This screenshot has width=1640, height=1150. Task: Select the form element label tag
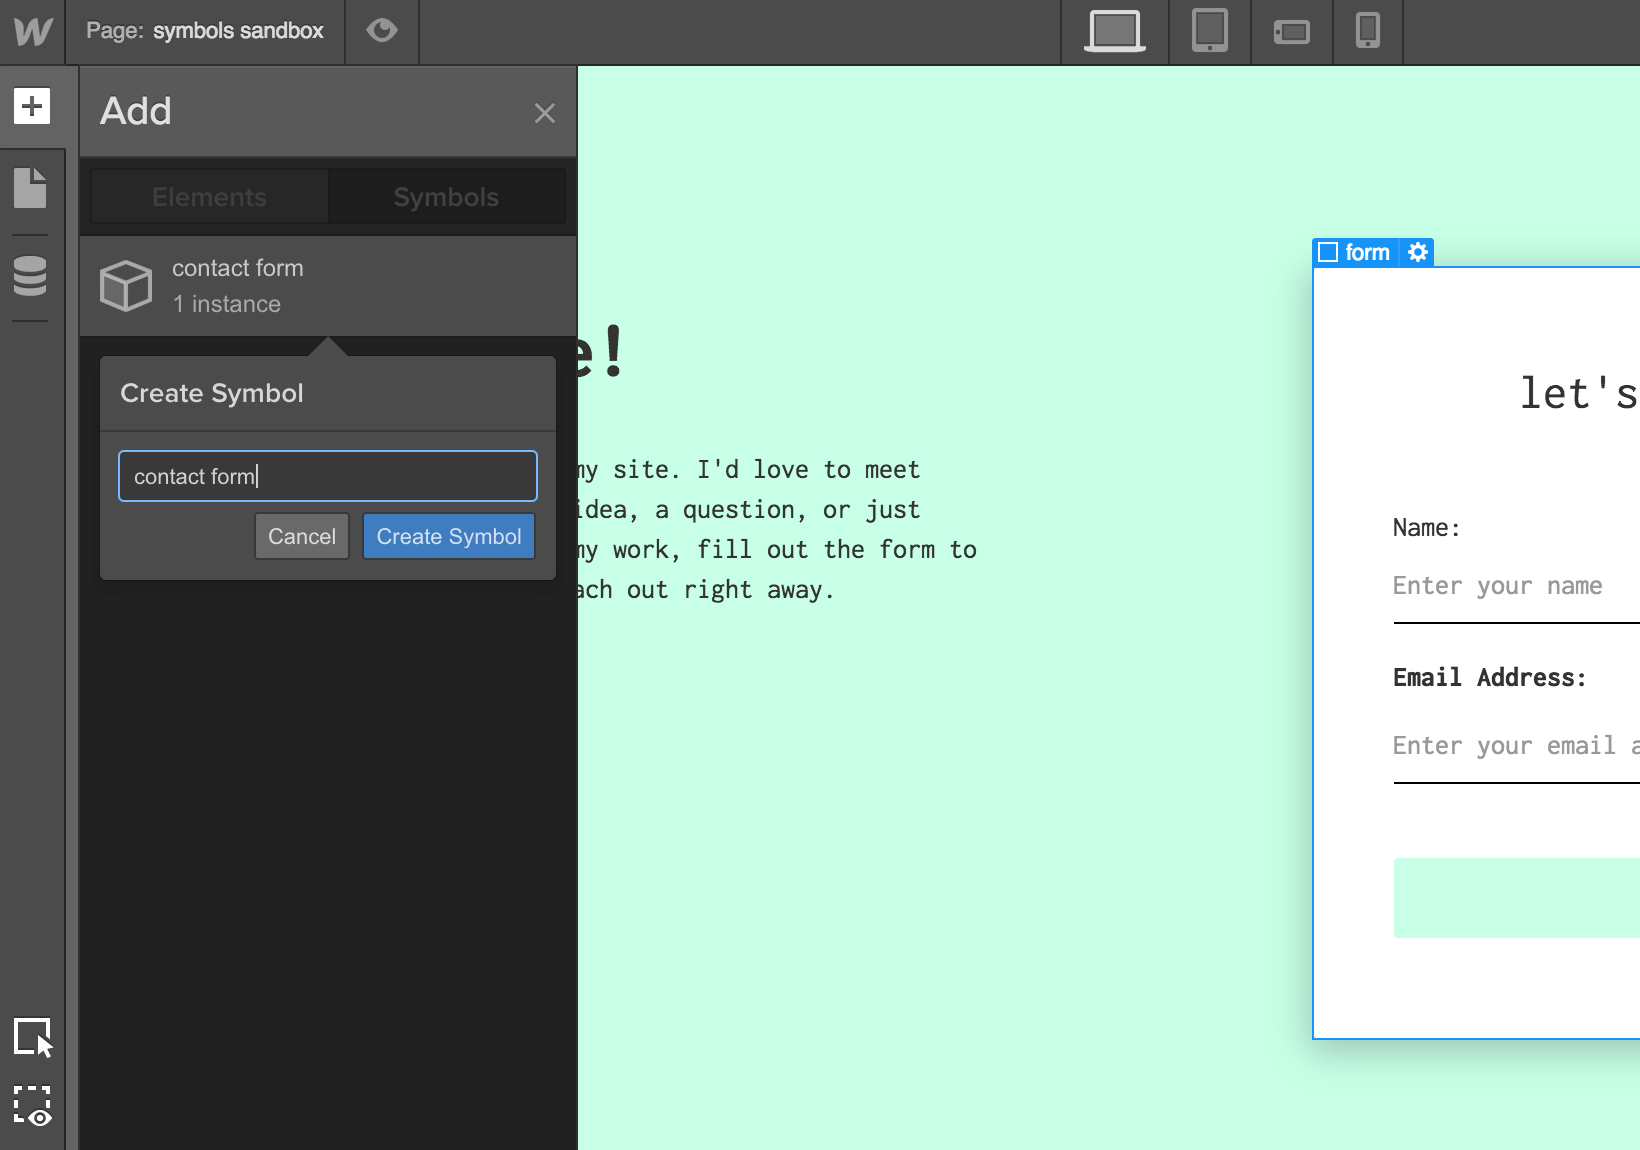pyautogui.click(x=1367, y=252)
